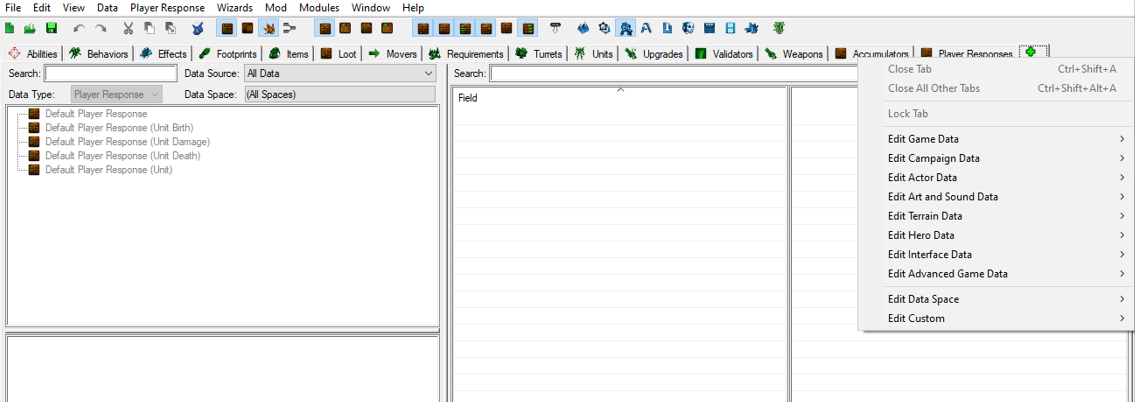1135x402 pixels.
Task: Expand the Edit Interface Data submenu
Action: click(995, 254)
